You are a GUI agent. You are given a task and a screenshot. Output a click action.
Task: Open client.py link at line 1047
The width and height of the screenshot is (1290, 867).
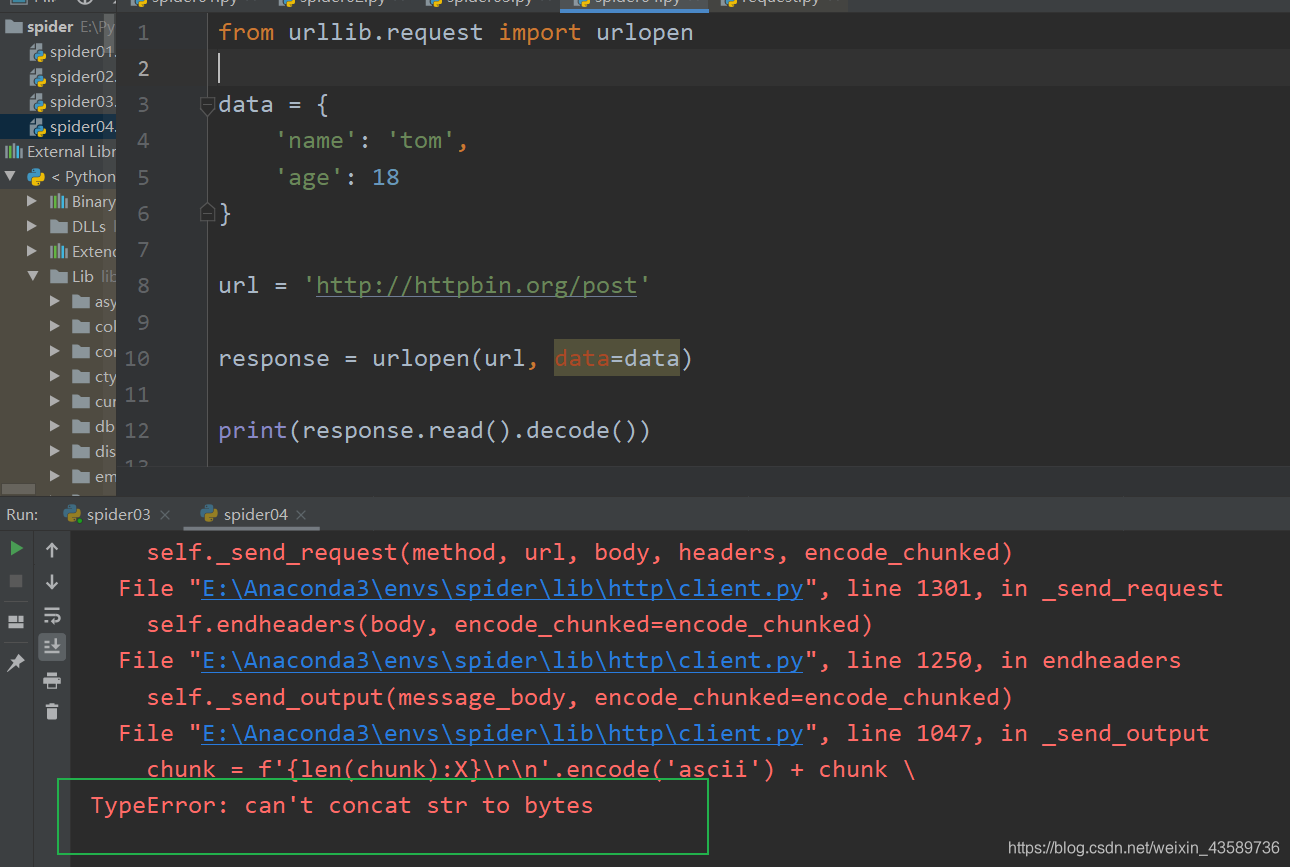[503, 734]
